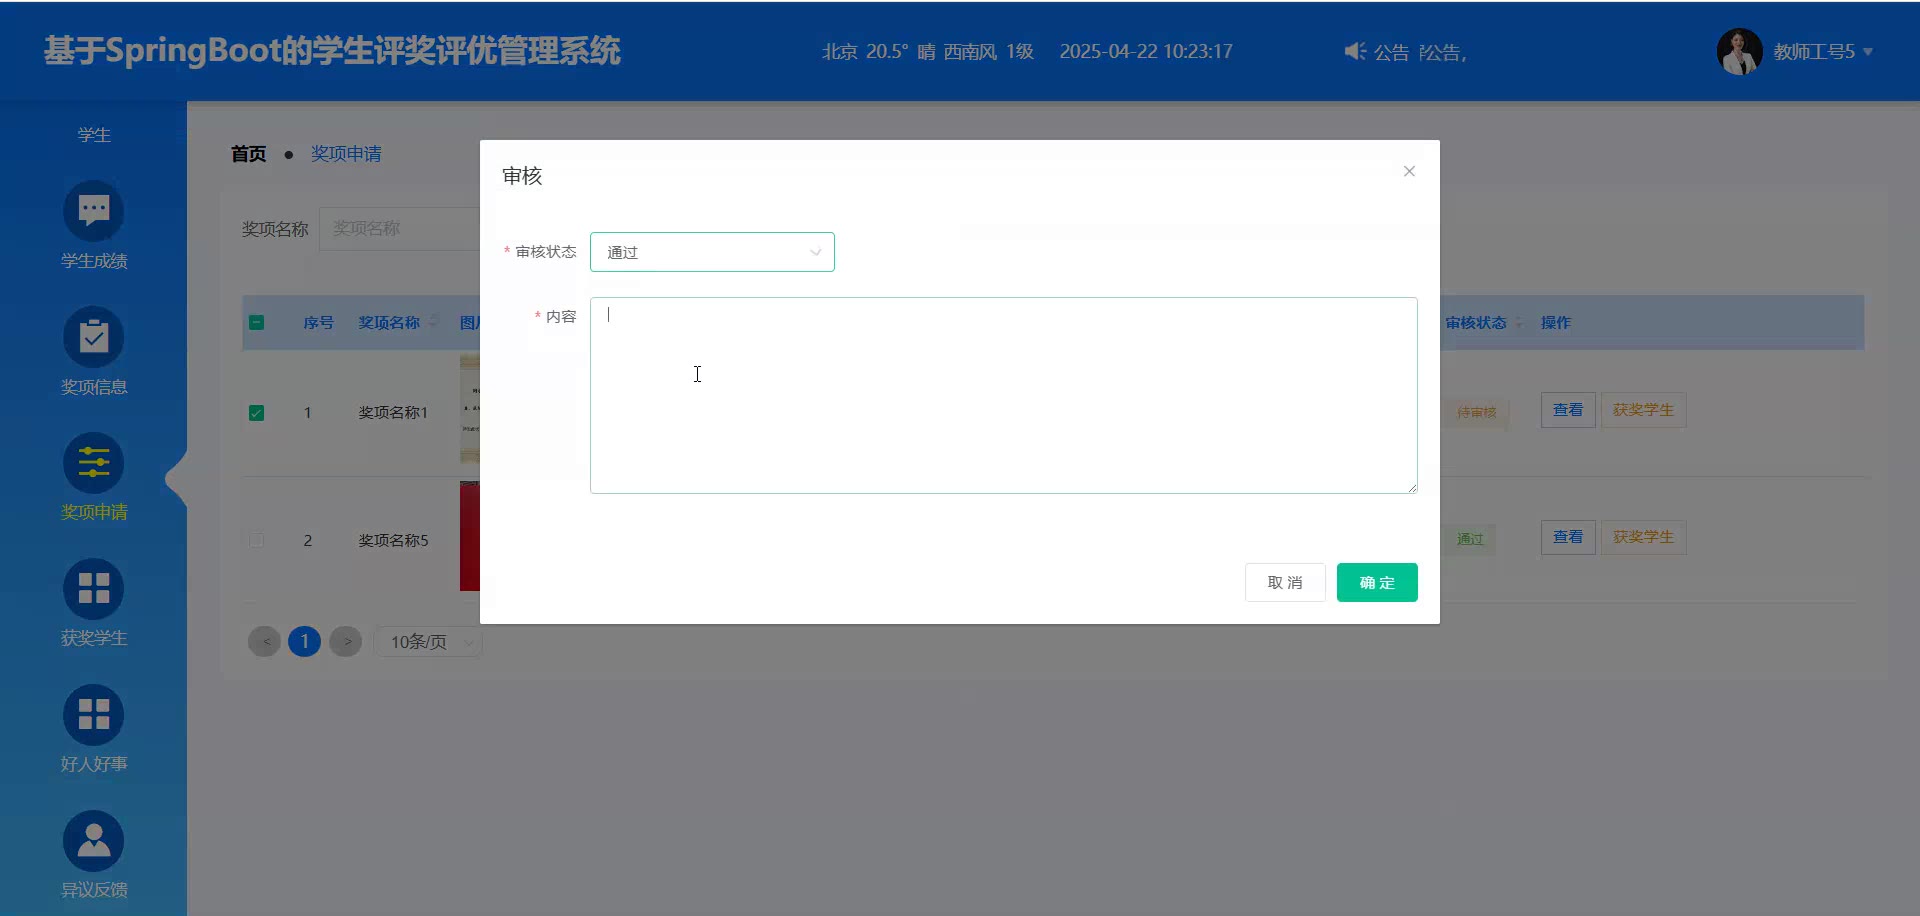This screenshot has width=1920, height=916.
Task: Click 查看 for 奖项名称1 row
Action: (x=1568, y=410)
